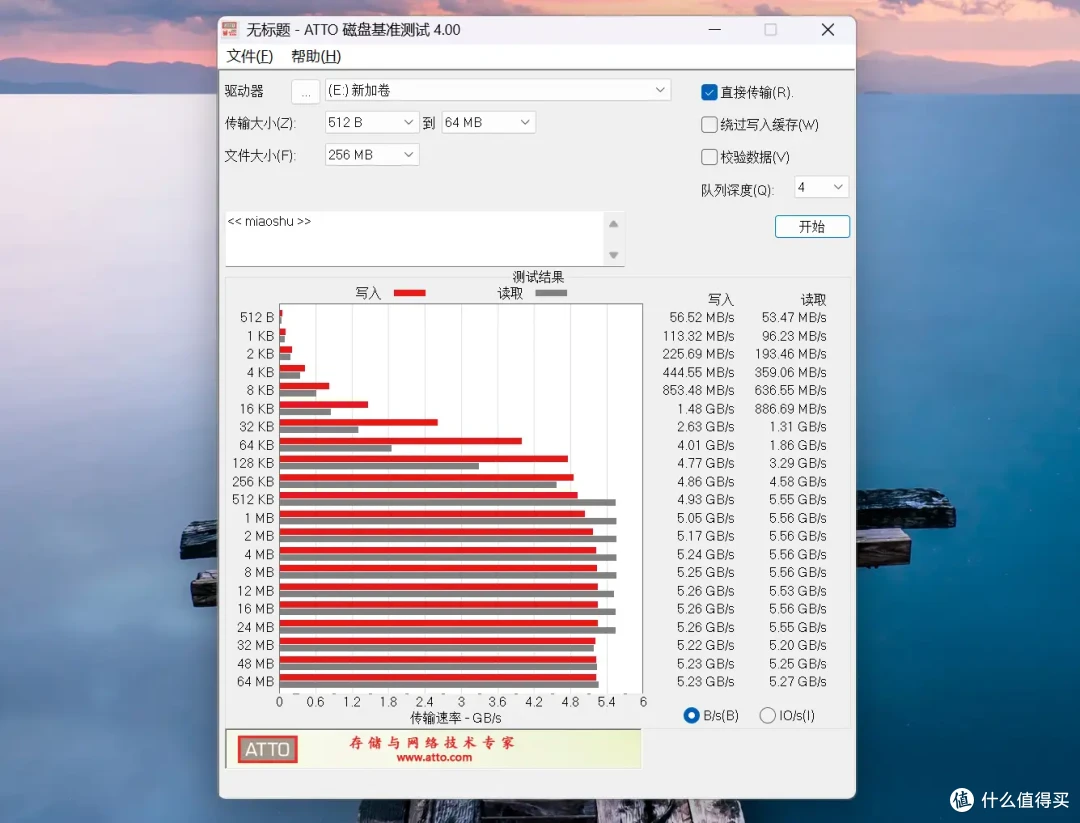Close the ATTO benchmark window

(828, 30)
